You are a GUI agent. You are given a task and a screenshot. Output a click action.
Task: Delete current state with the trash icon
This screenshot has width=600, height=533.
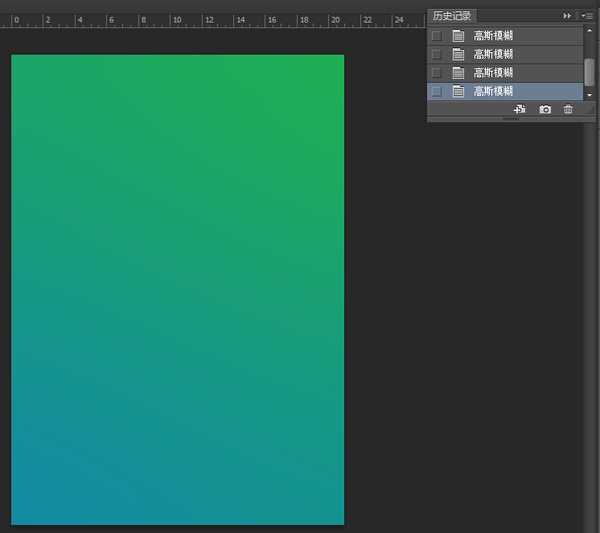coord(568,109)
